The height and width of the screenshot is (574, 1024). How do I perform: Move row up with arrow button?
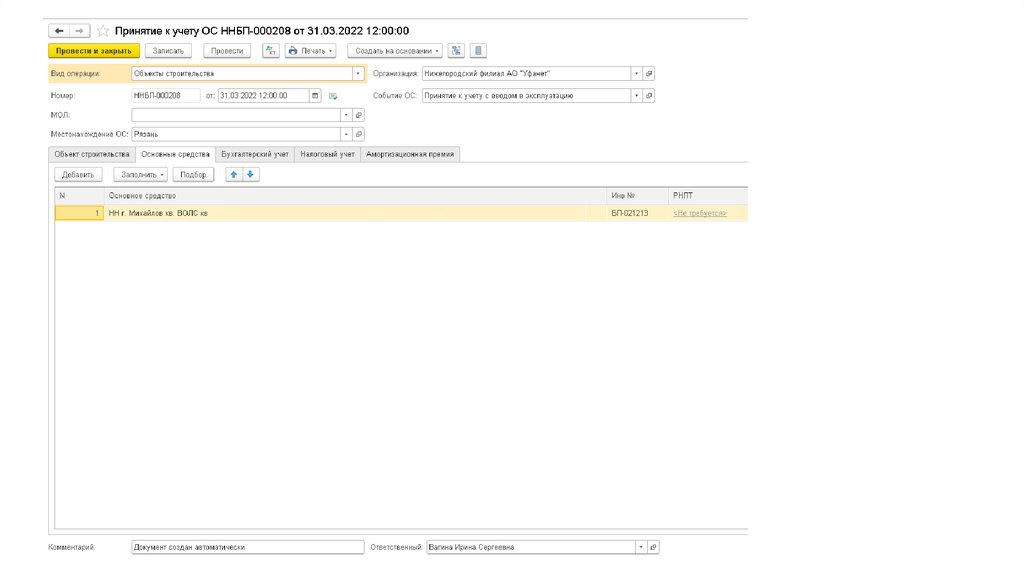coord(234,174)
